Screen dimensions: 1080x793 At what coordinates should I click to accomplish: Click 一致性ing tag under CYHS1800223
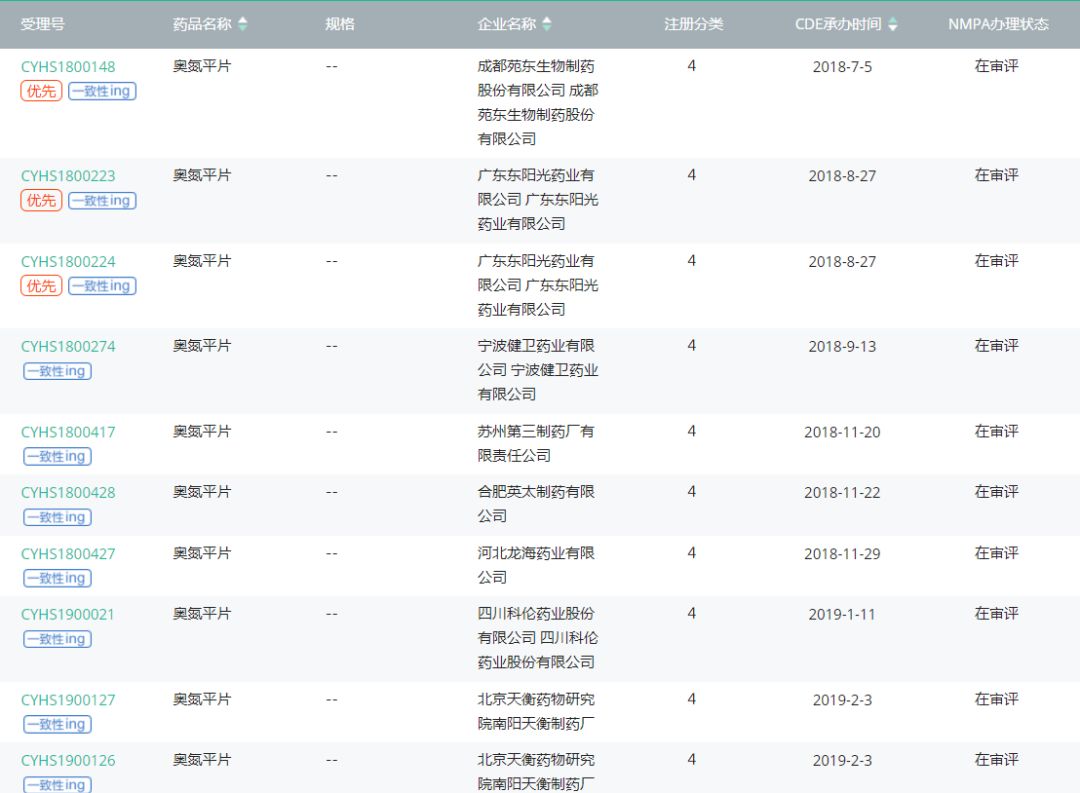click(x=102, y=200)
